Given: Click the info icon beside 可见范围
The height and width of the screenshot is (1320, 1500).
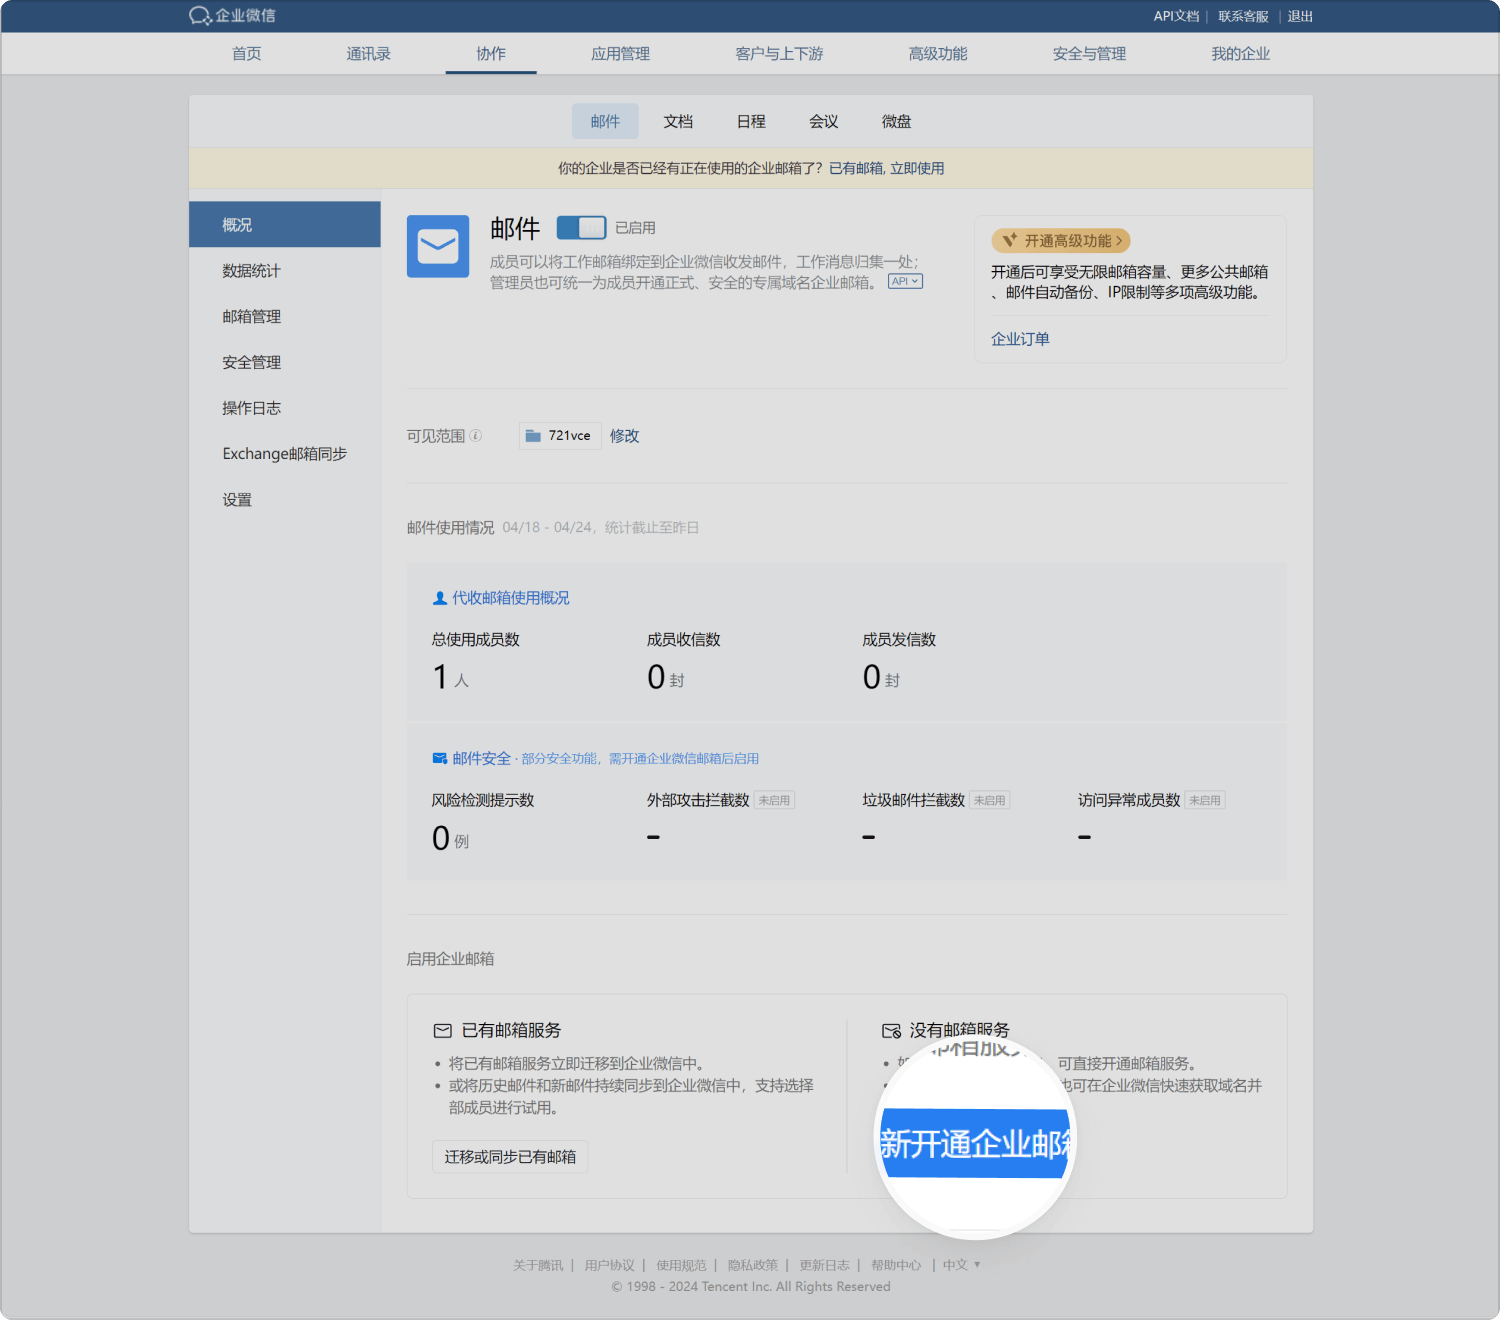Looking at the screenshot, I should [476, 435].
